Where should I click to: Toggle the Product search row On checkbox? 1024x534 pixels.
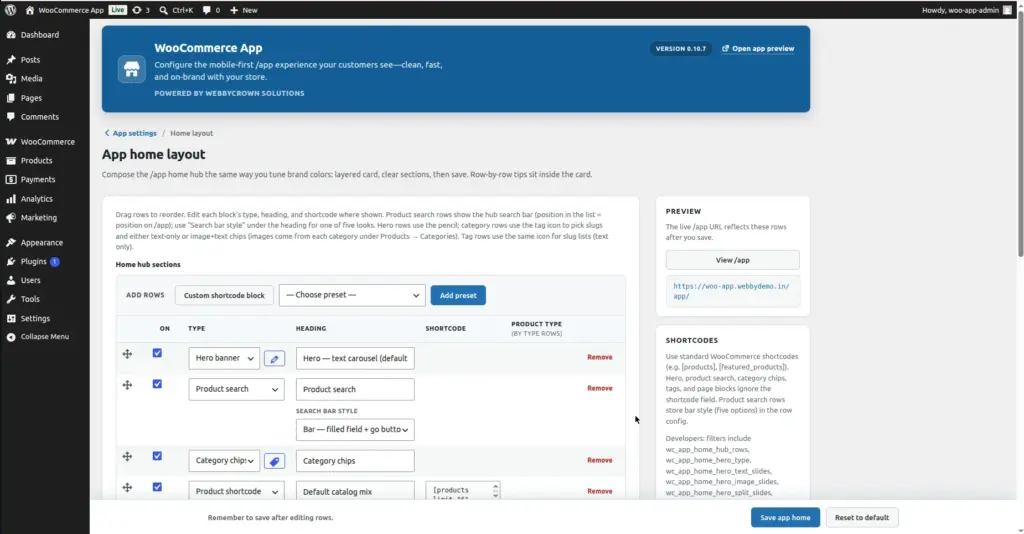pyautogui.click(x=157, y=385)
